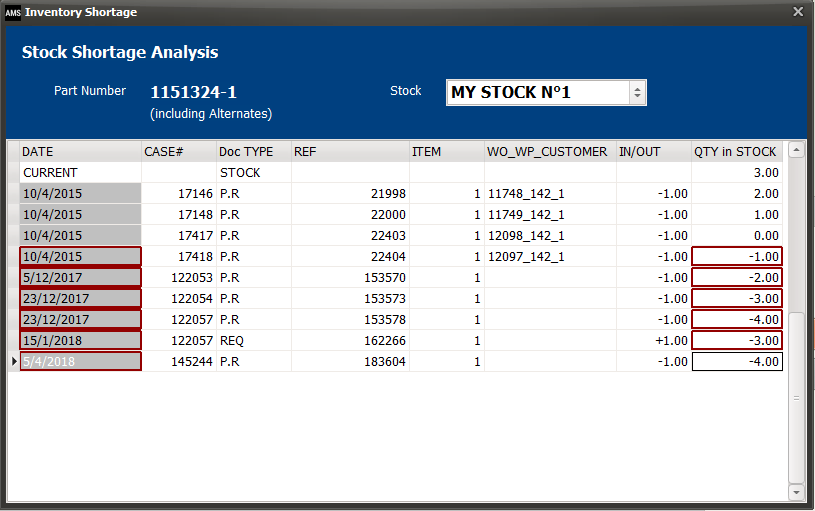Select IN/OUT value +1.00
The height and width of the screenshot is (511, 815).
[x=654, y=340]
